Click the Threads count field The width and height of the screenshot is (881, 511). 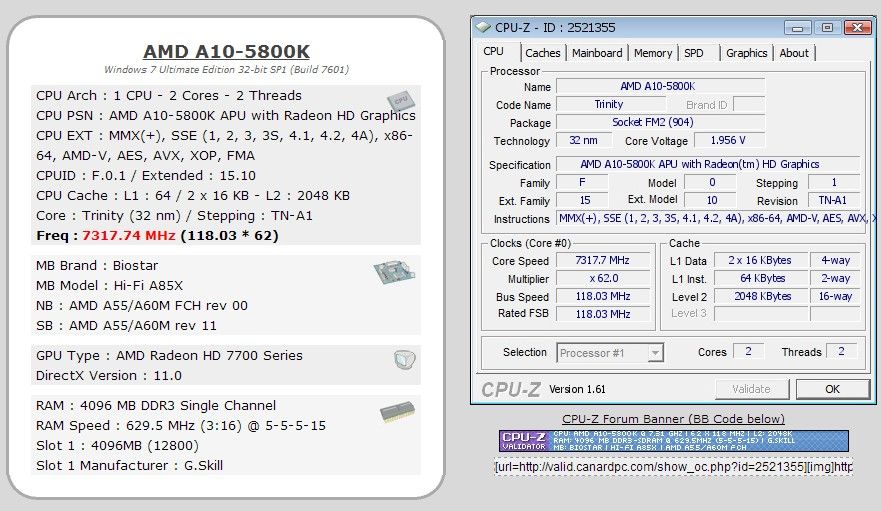841,351
